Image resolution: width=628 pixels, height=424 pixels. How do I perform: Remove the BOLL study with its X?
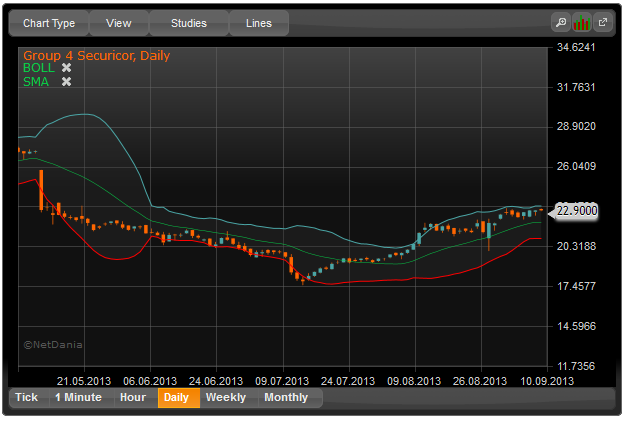[66, 68]
